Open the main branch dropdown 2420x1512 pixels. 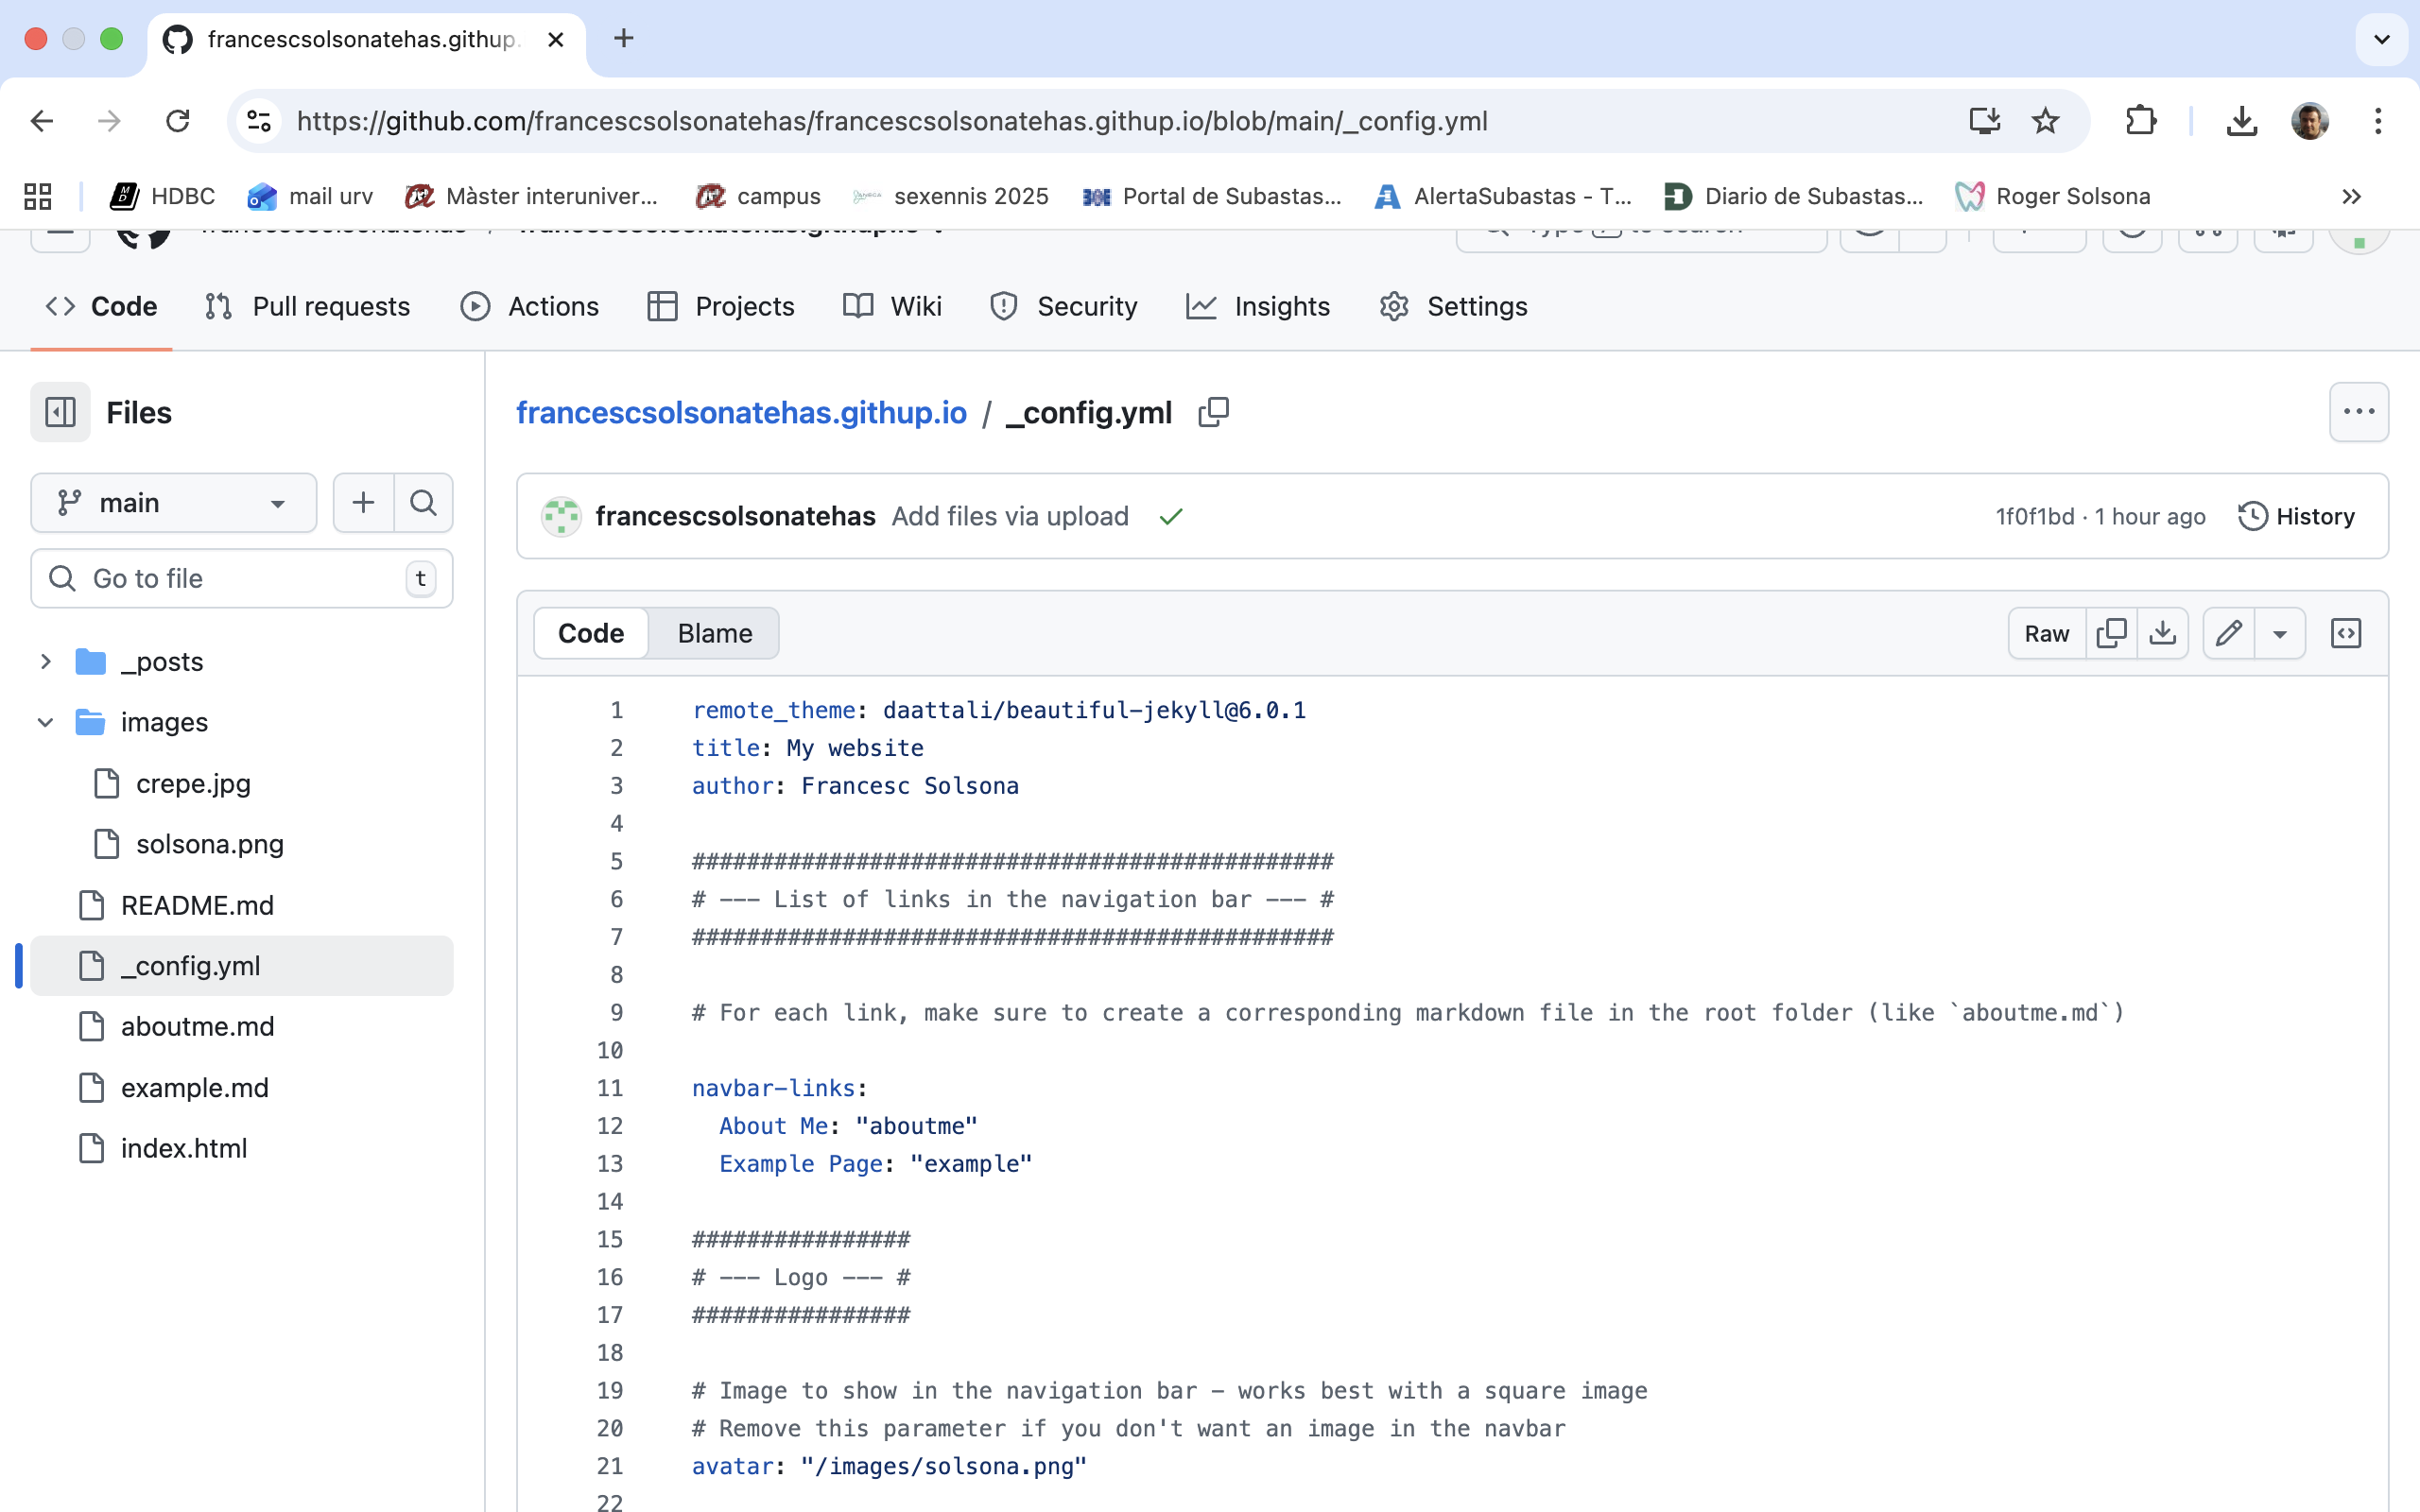click(173, 502)
